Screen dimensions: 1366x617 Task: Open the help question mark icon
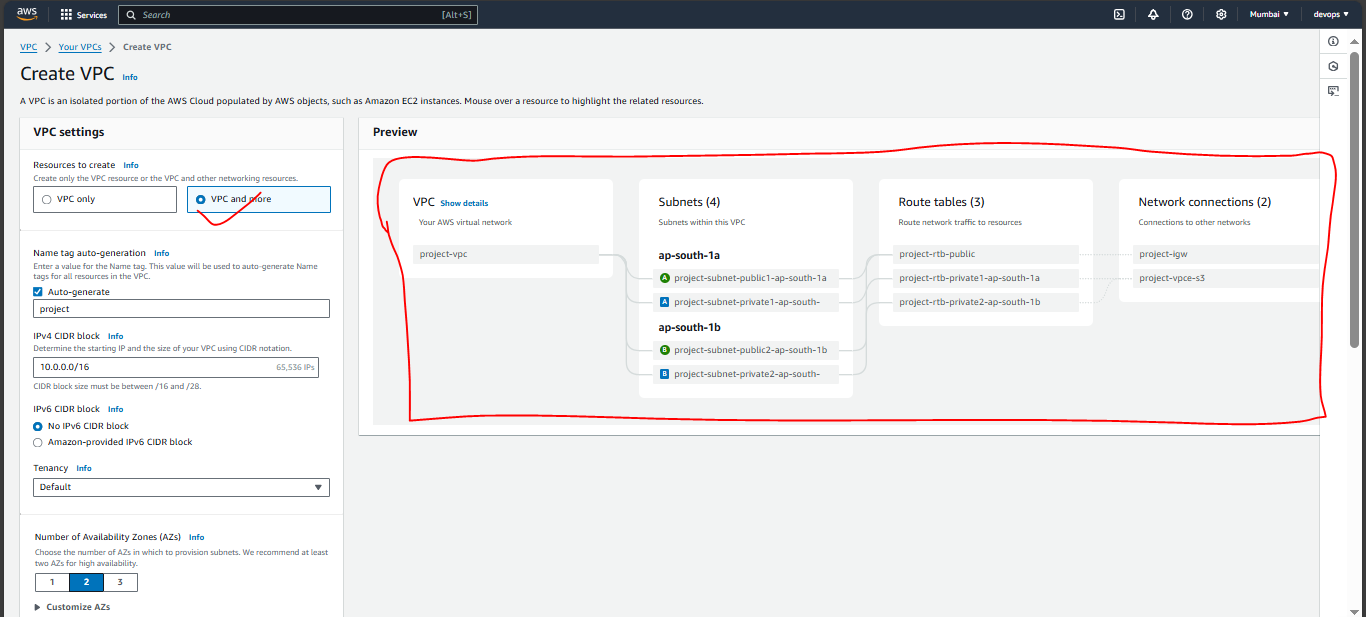(1187, 15)
